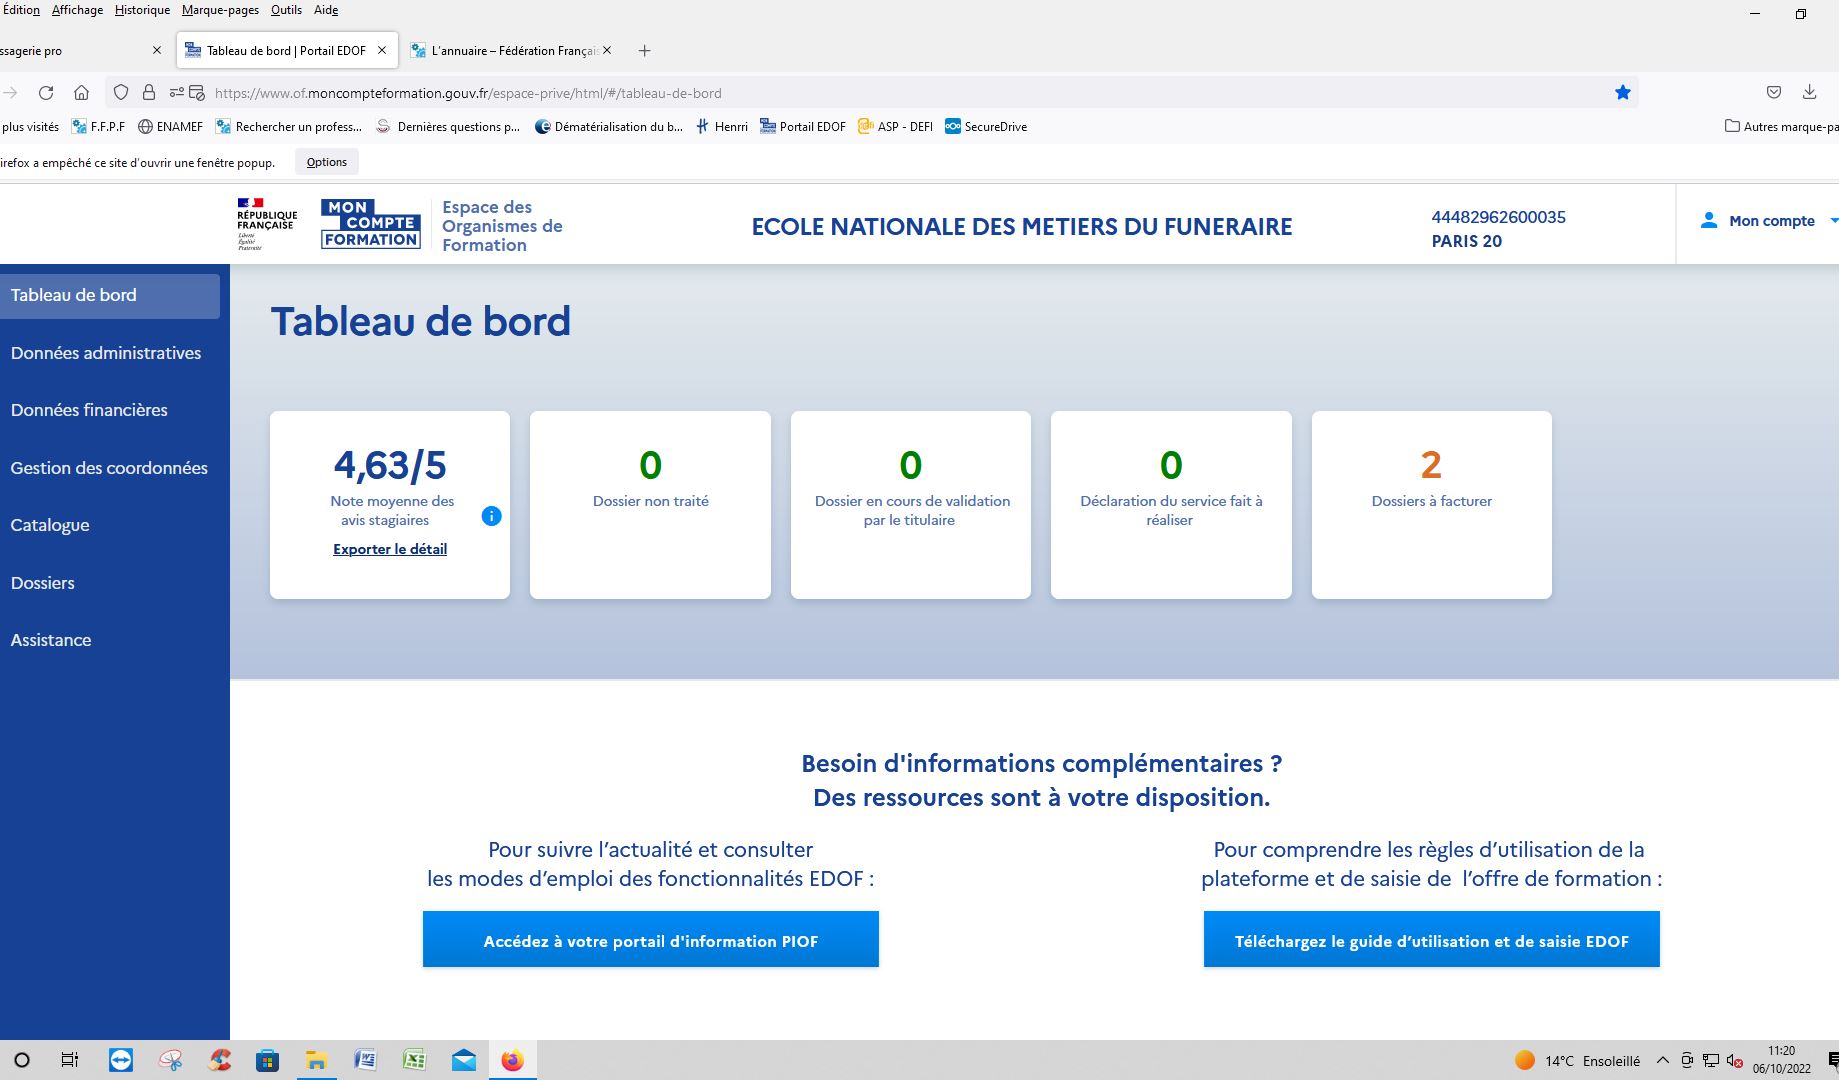
Task: Open the Dématérialisation du b... bookmark
Action: point(609,127)
